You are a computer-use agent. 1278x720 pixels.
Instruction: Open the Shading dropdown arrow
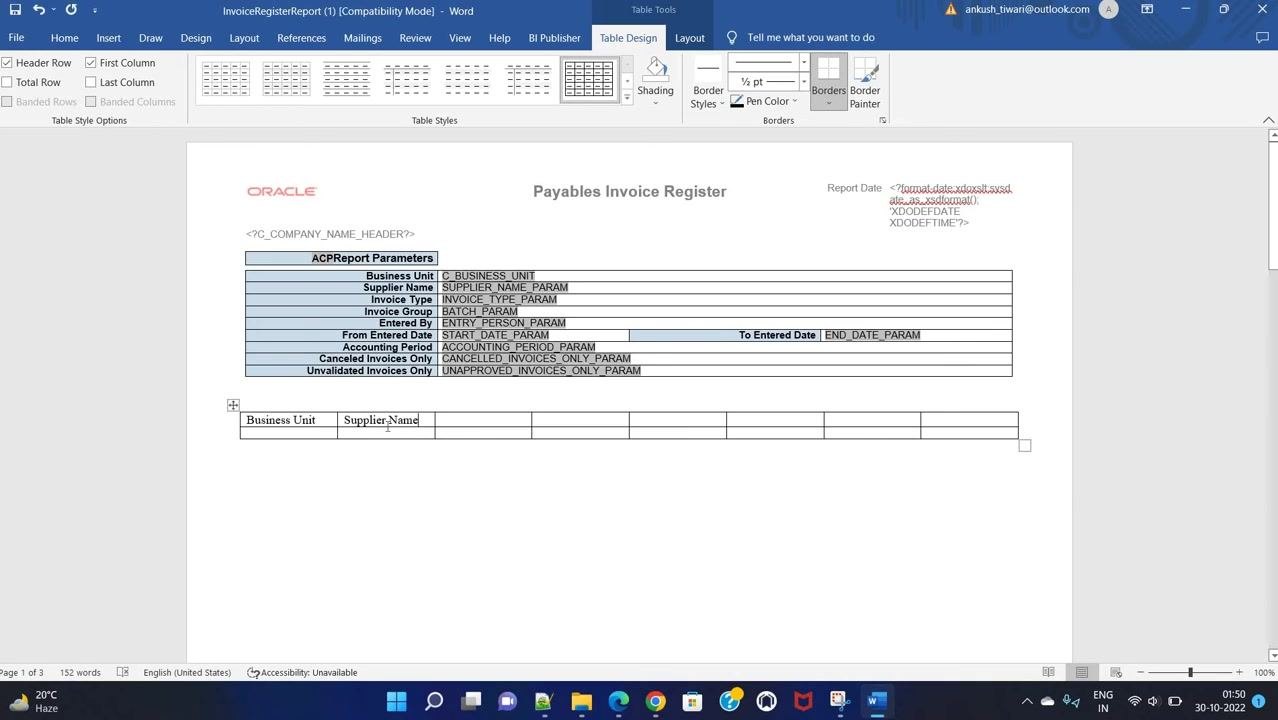[x=656, y=102]
